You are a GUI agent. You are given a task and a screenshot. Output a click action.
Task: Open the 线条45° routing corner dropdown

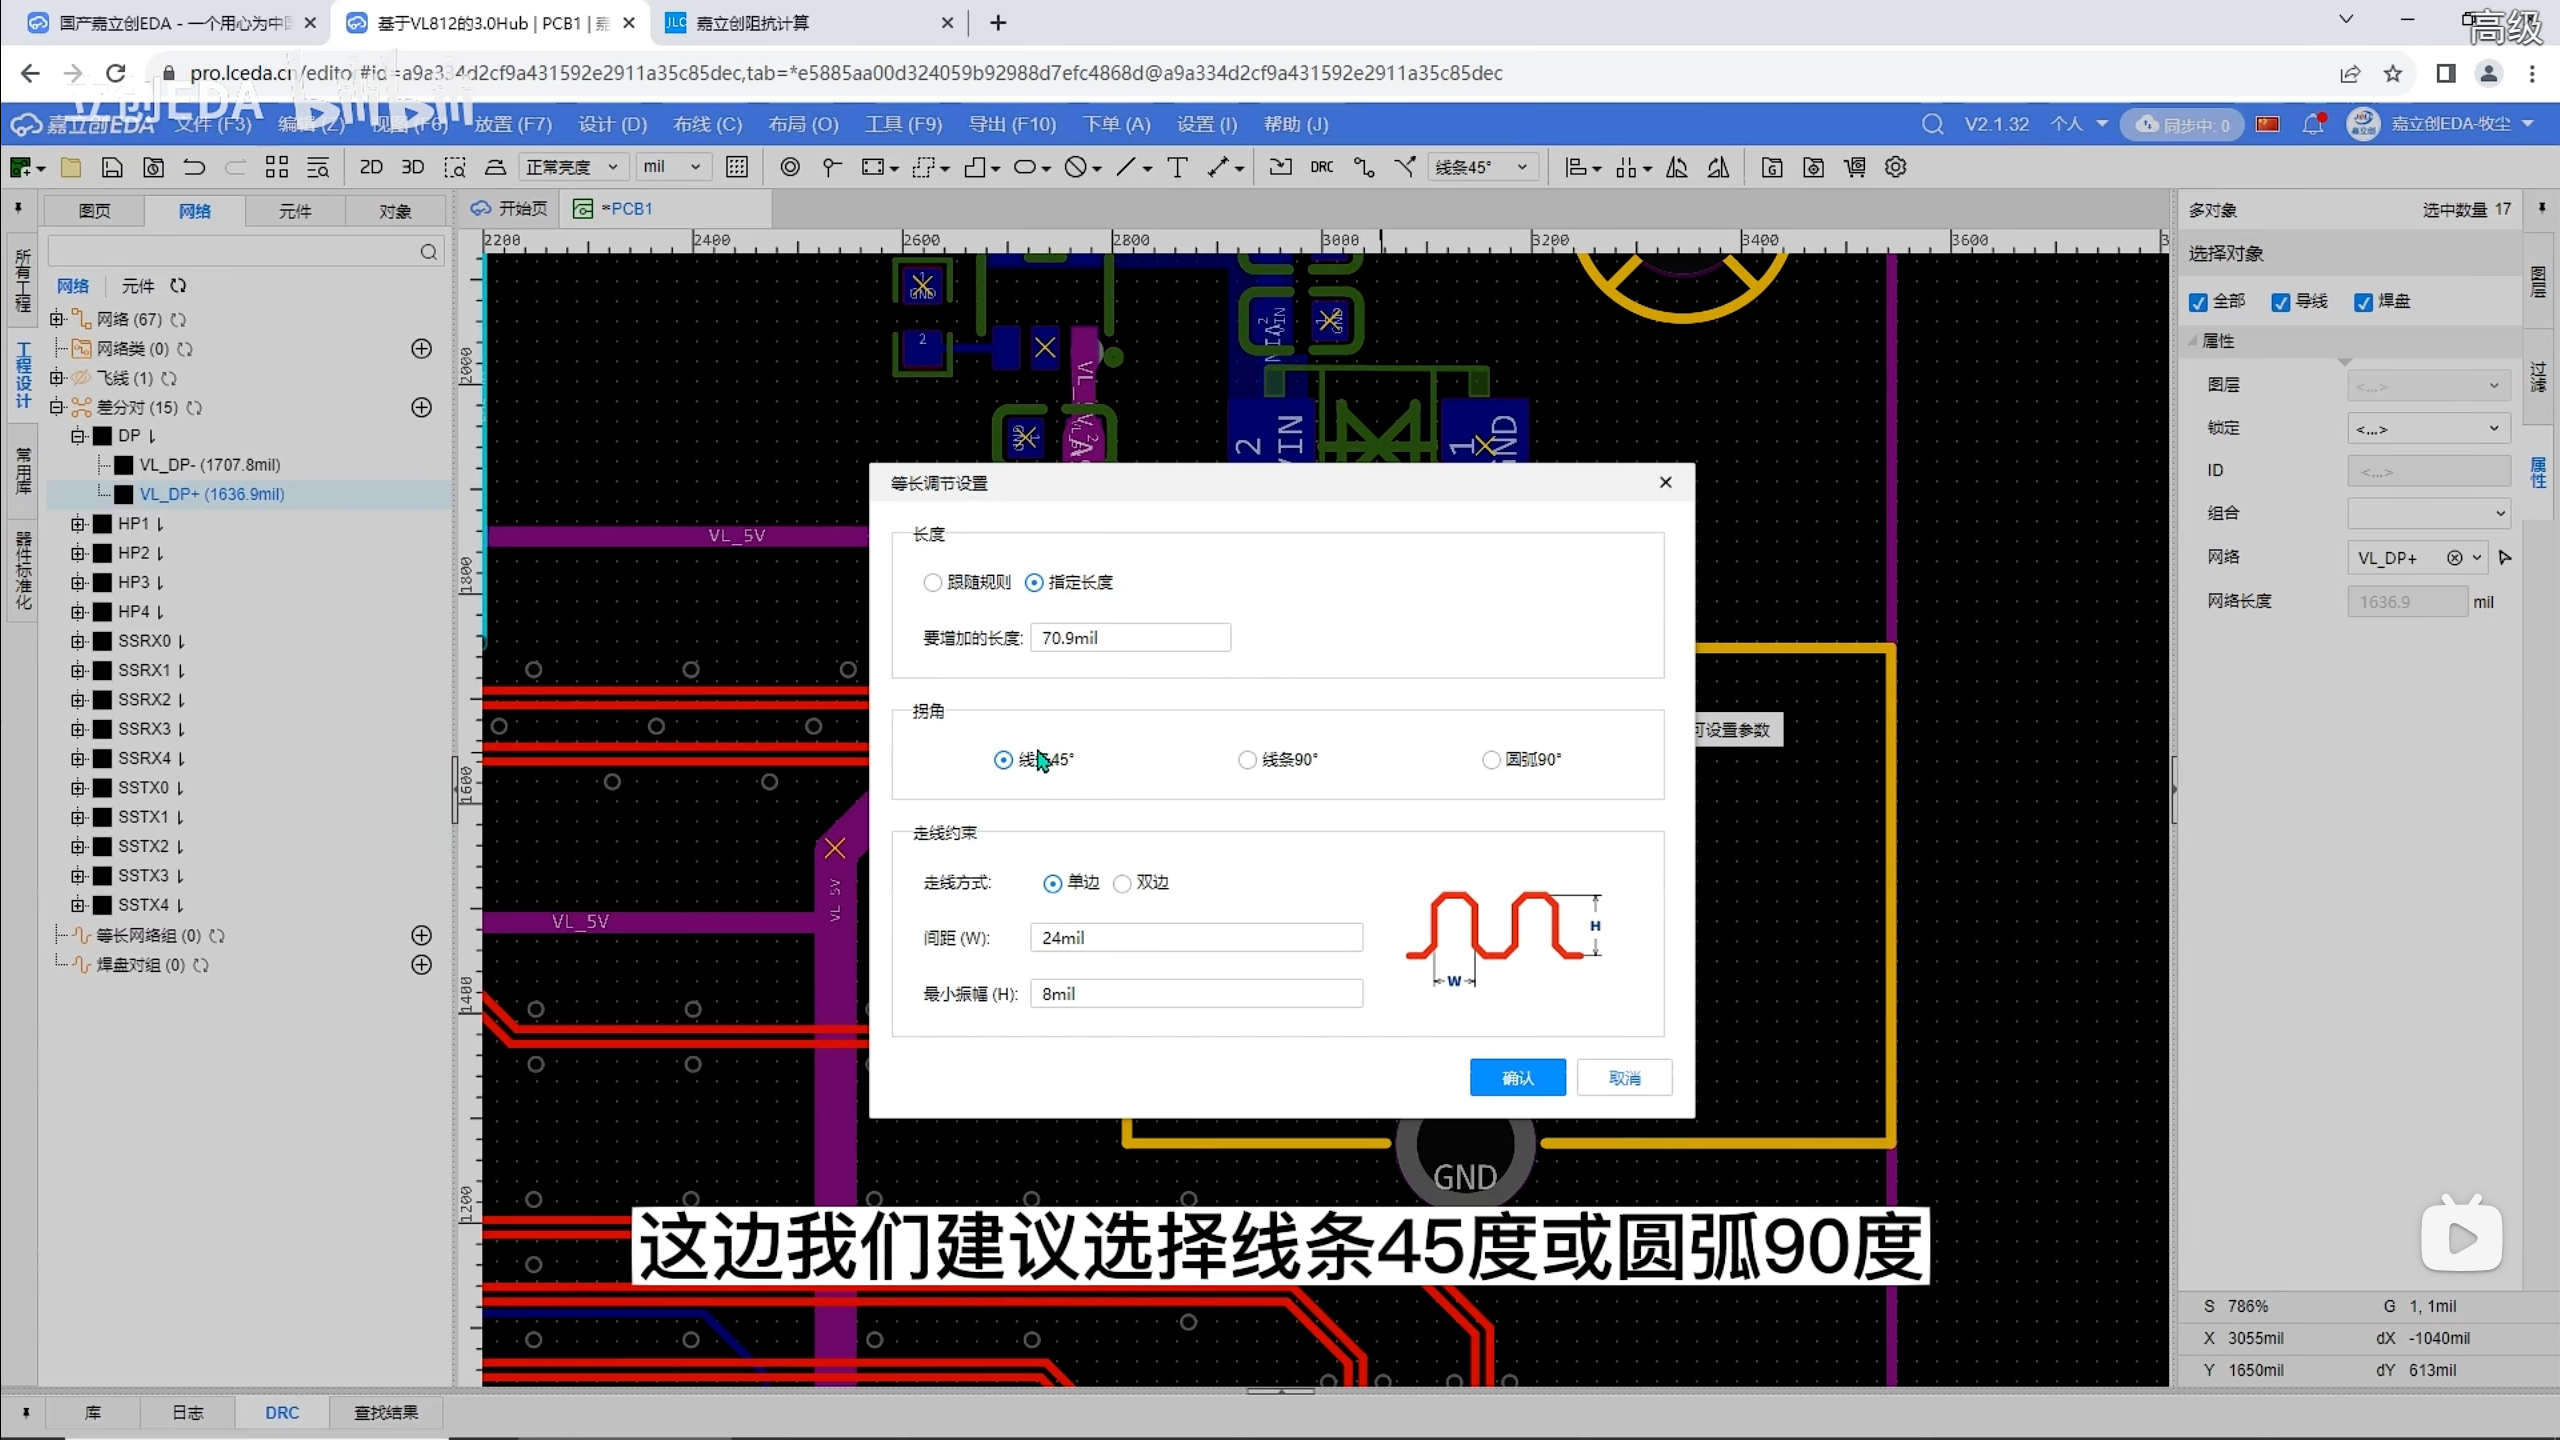[1481, 167]
